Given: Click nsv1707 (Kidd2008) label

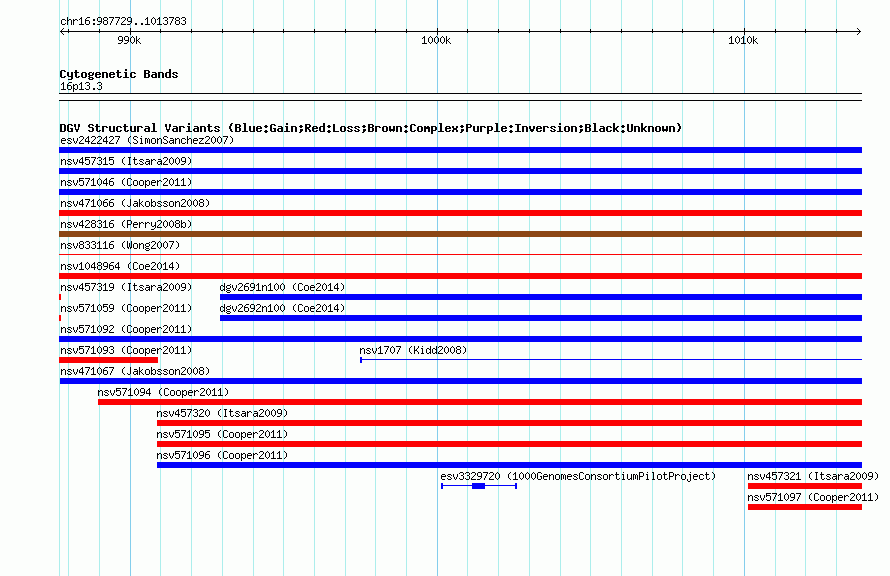Looking at the screenshot, I should tap(413, 350).
